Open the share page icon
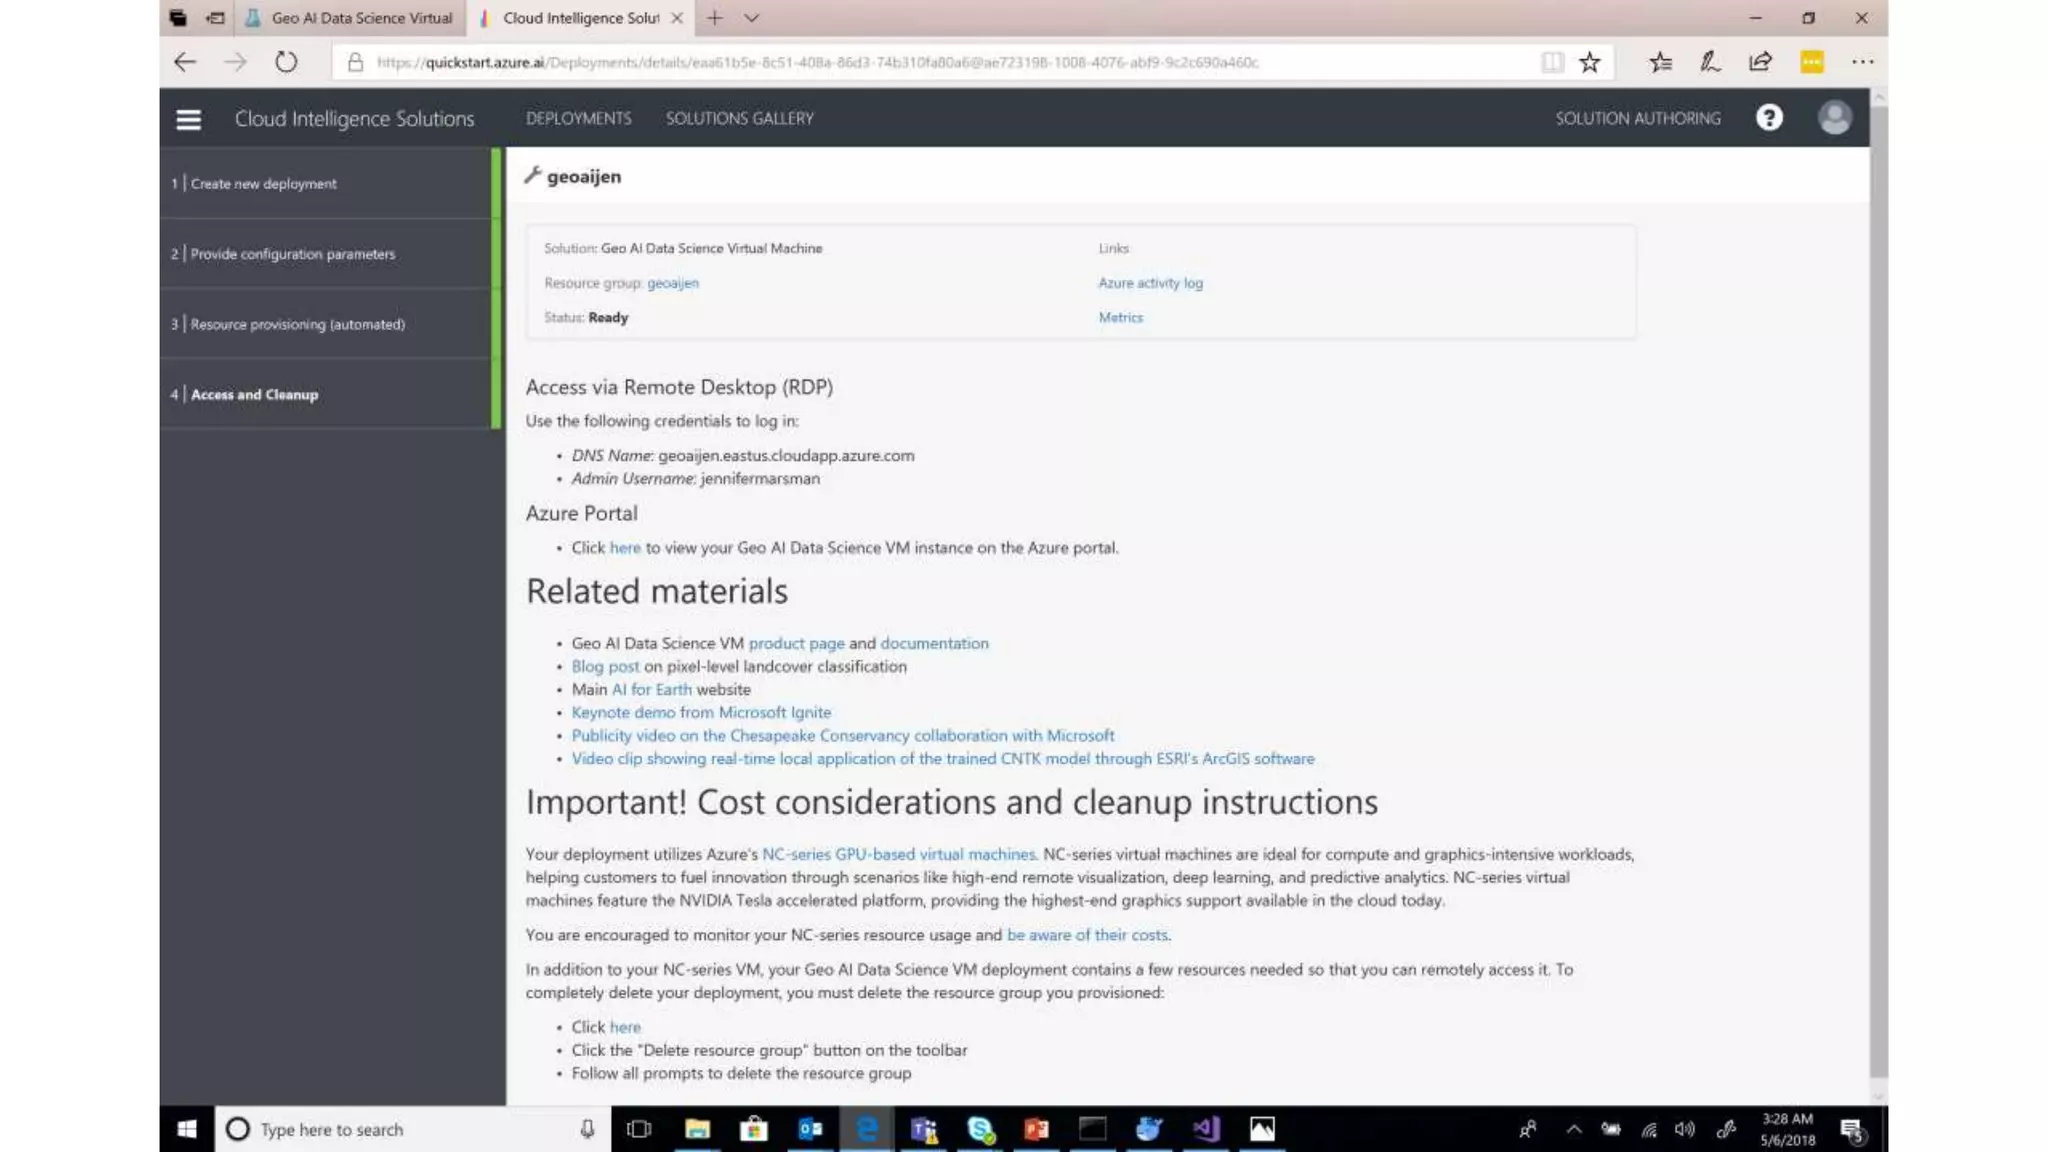 pos(1760,62)
